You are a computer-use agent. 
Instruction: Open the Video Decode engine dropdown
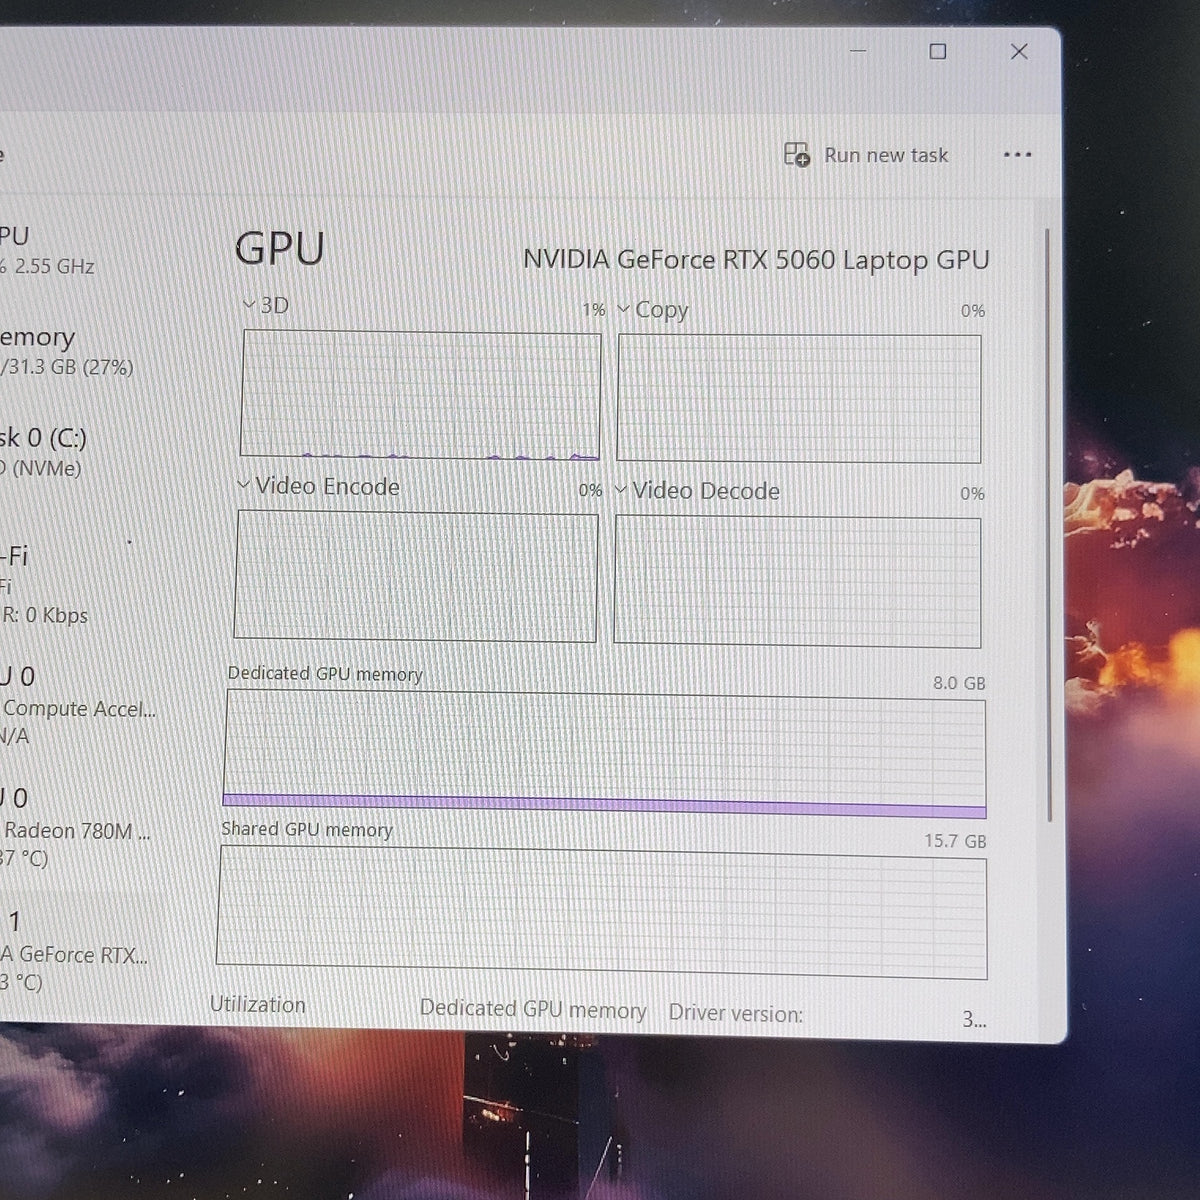[621, 490]
